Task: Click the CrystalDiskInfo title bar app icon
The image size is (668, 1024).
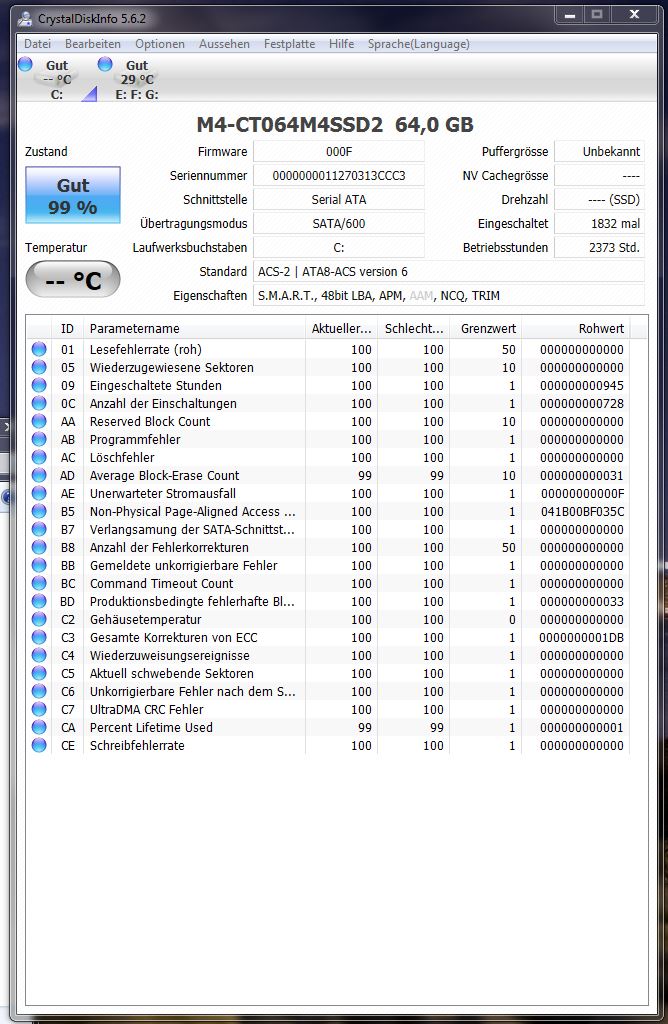Action: tap(25, 19)
